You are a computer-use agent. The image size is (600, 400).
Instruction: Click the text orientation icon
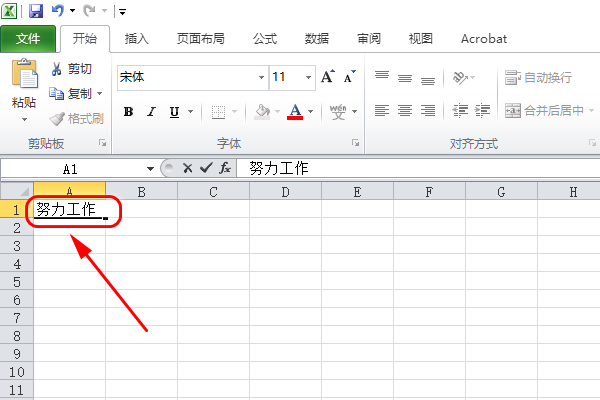coord(460,78)
